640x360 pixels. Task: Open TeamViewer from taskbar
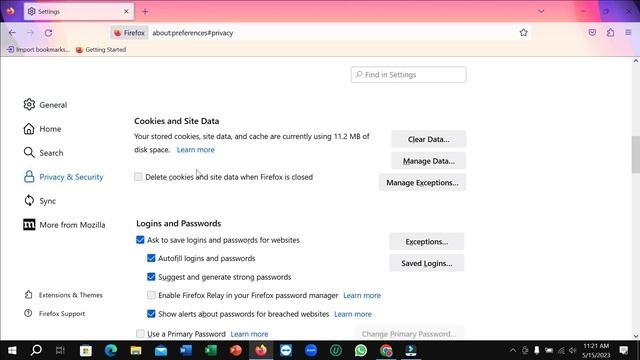coord(286,350)
